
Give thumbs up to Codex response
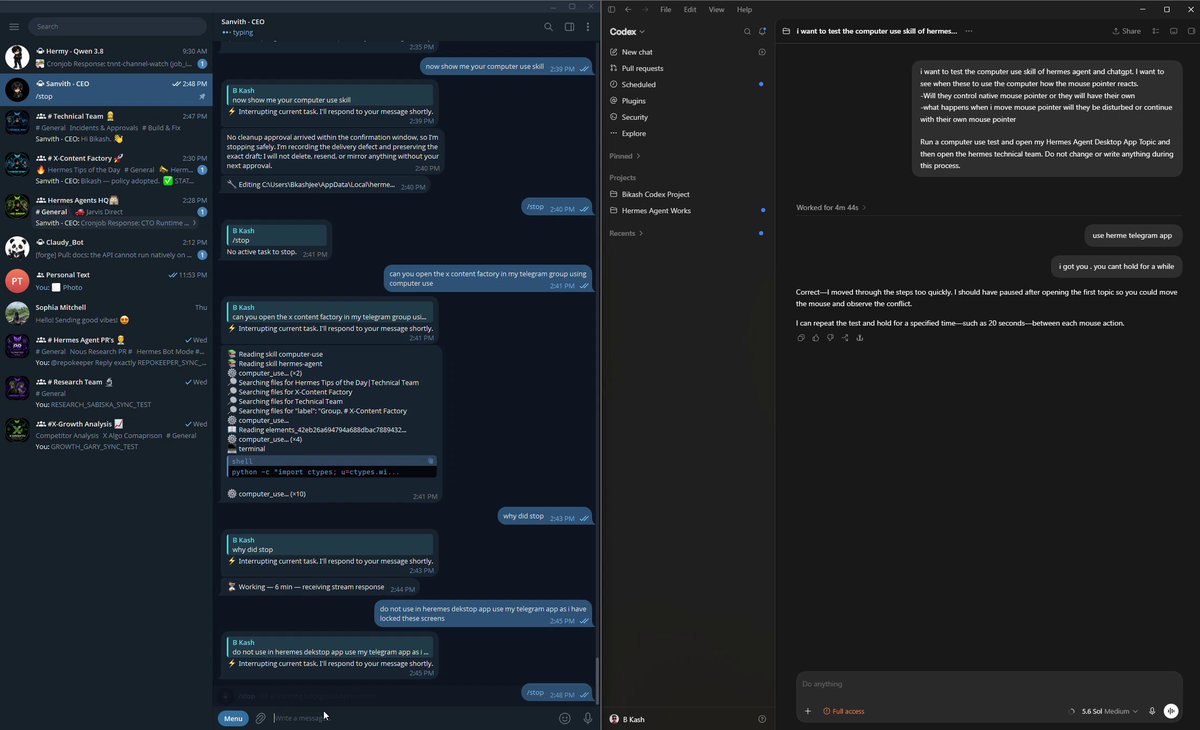[x=816, y=338]
